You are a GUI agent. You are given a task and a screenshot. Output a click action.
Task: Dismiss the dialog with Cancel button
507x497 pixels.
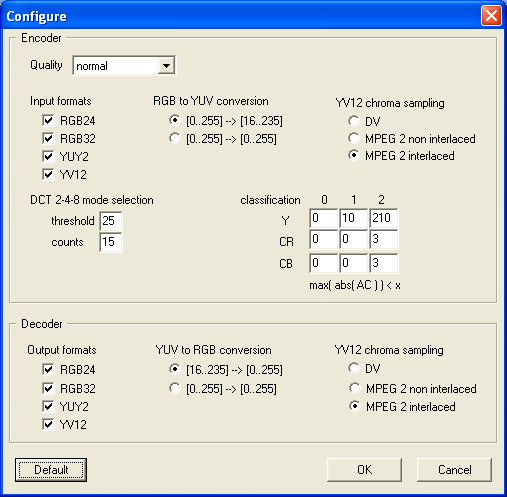click(454, 470)
